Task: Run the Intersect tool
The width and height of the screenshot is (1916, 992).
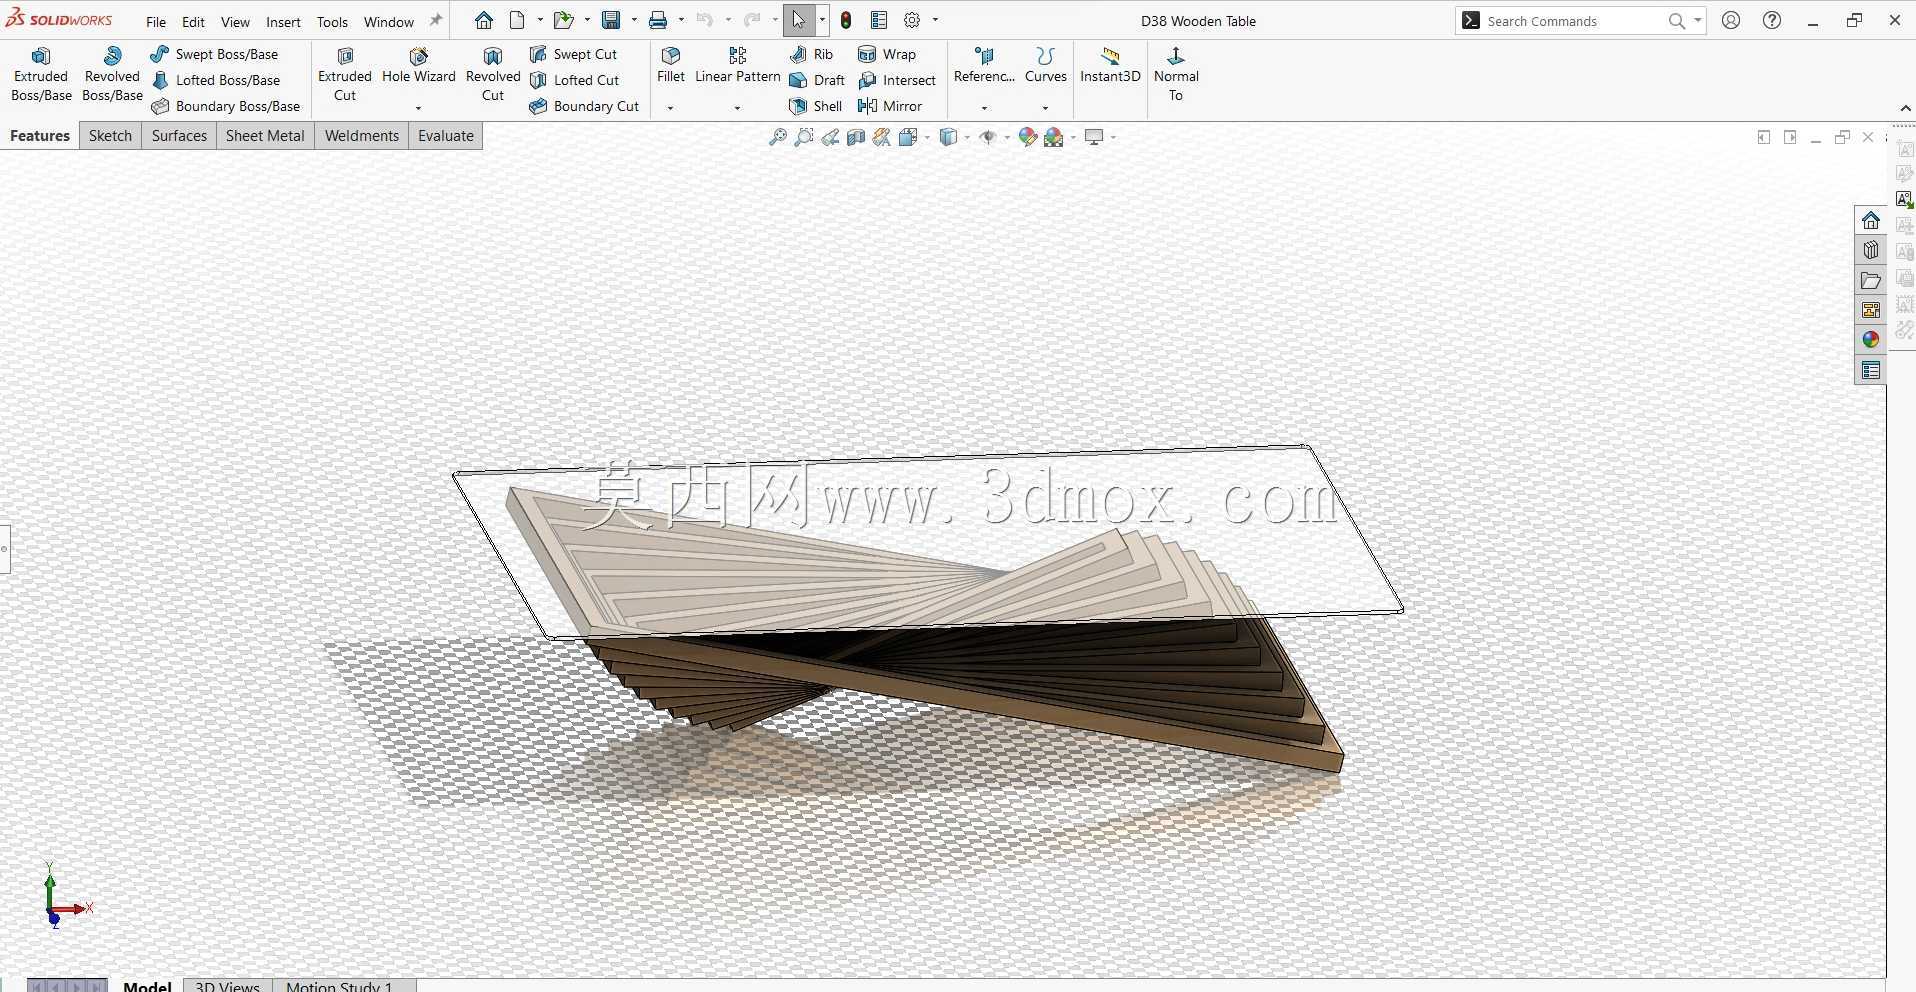Action: click(x=897, y=80)
